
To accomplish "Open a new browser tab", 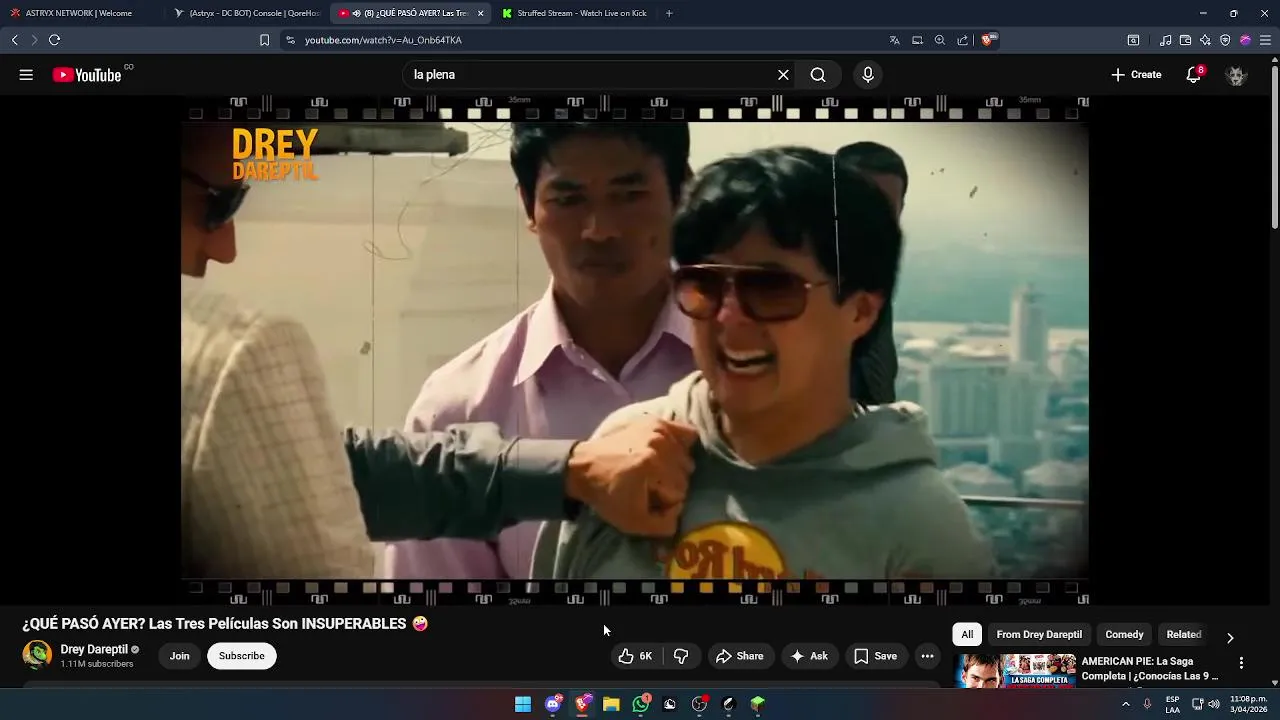I will 669,13.
